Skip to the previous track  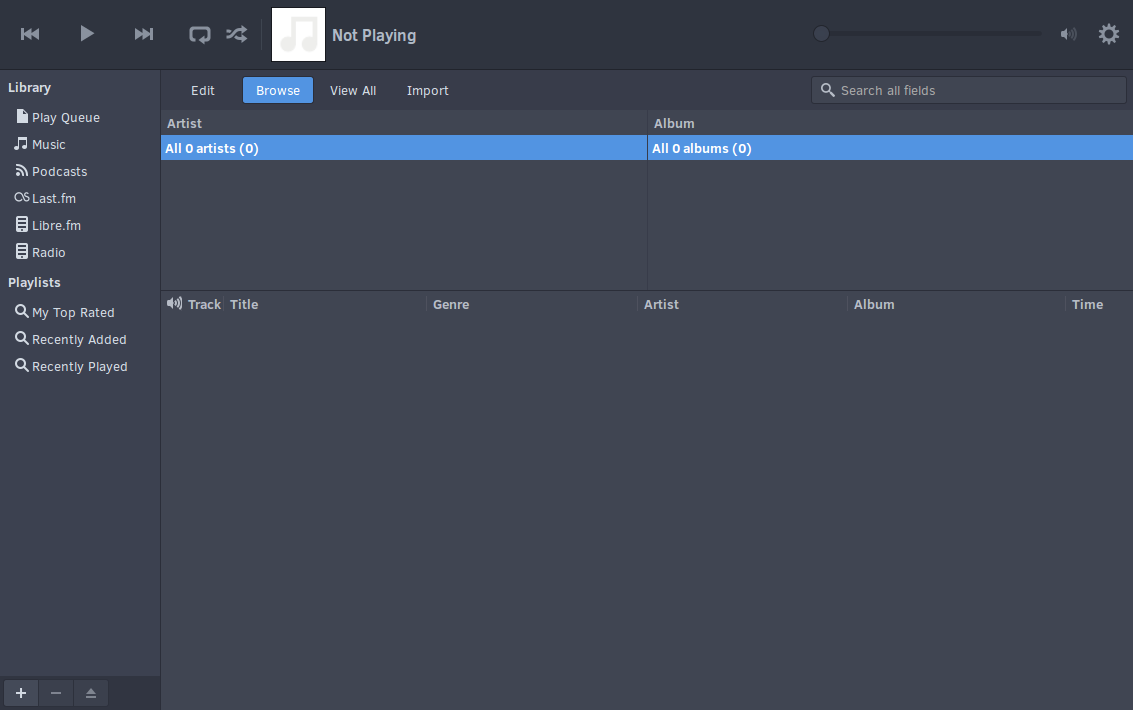[30, 34]
